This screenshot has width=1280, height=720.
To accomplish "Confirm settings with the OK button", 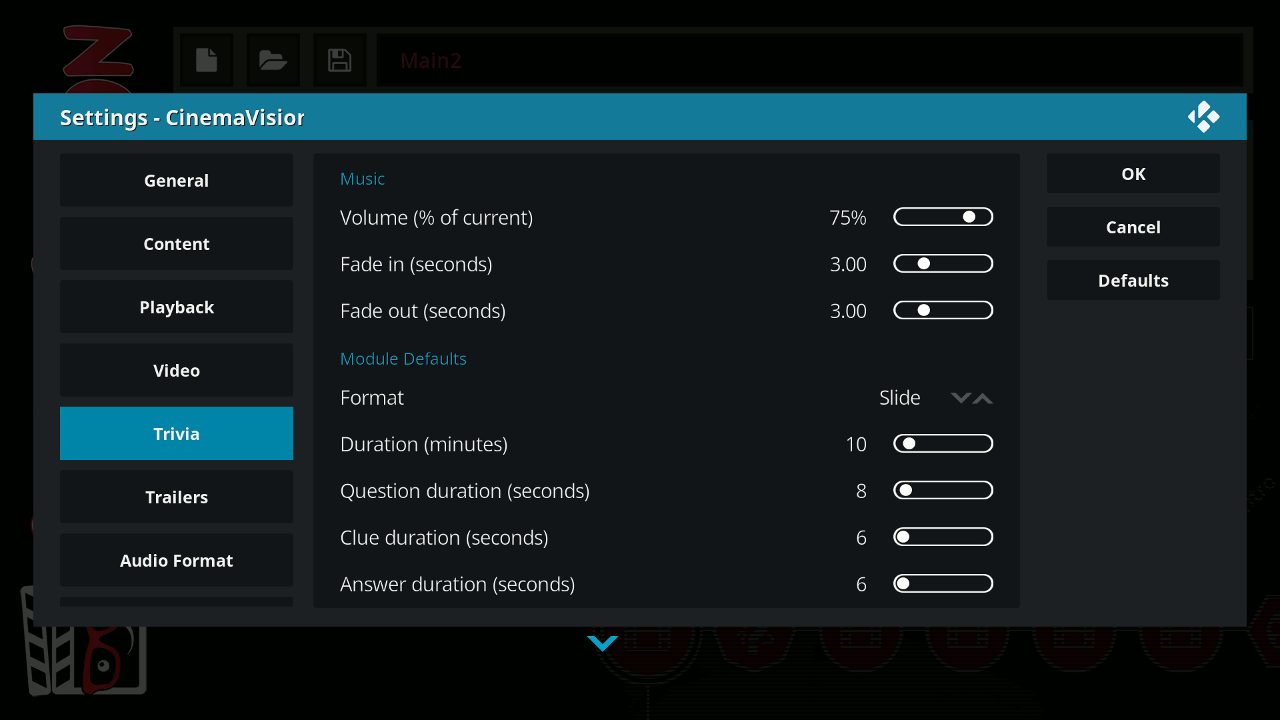I will (x=1133, y=174).
